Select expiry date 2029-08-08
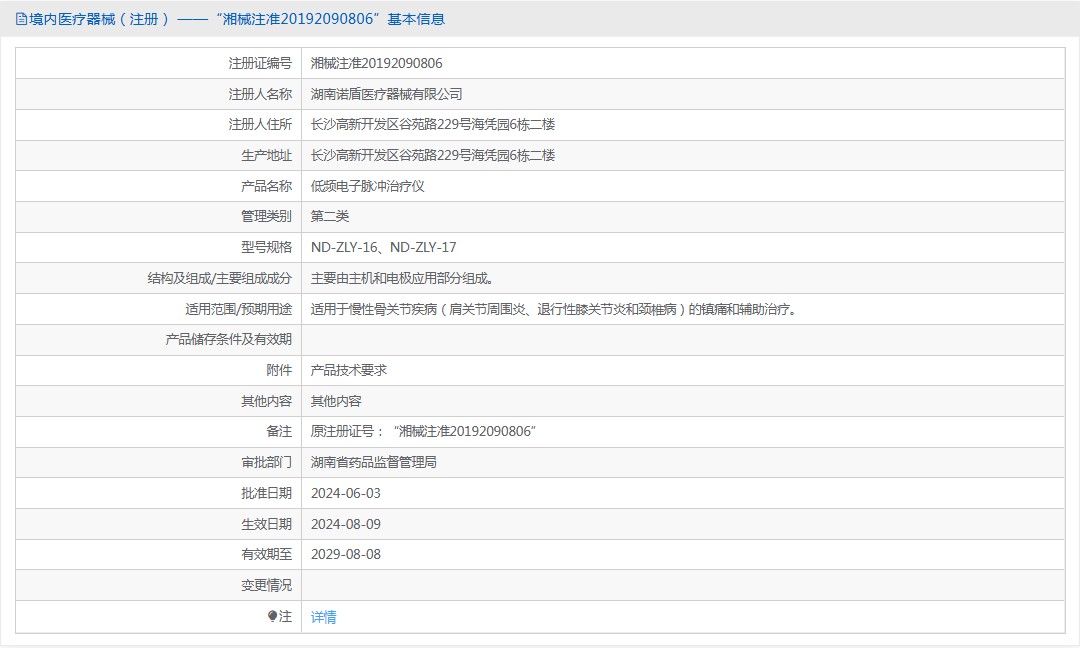1080x648 pixels. coord(346,554)
